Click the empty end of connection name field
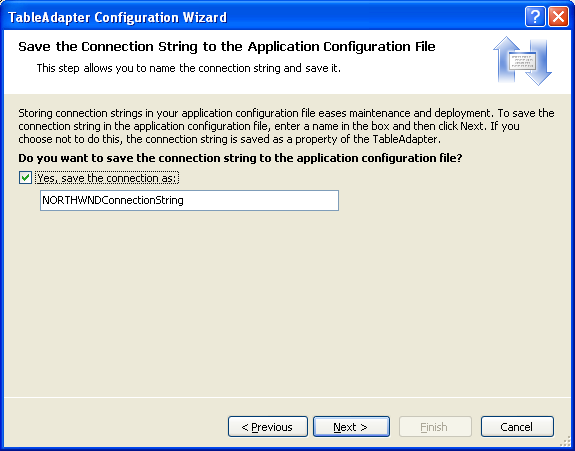Screen dimensions: 575x451 tap(260, 200)
